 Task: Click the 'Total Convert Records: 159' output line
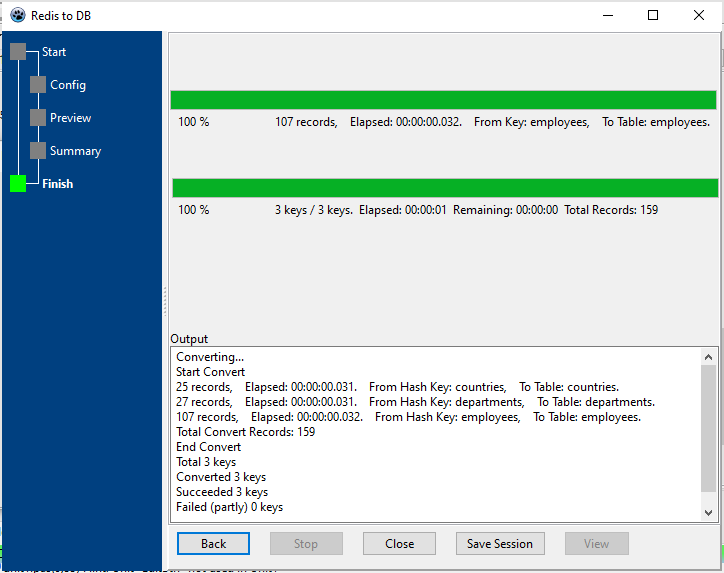coord(245,432)
